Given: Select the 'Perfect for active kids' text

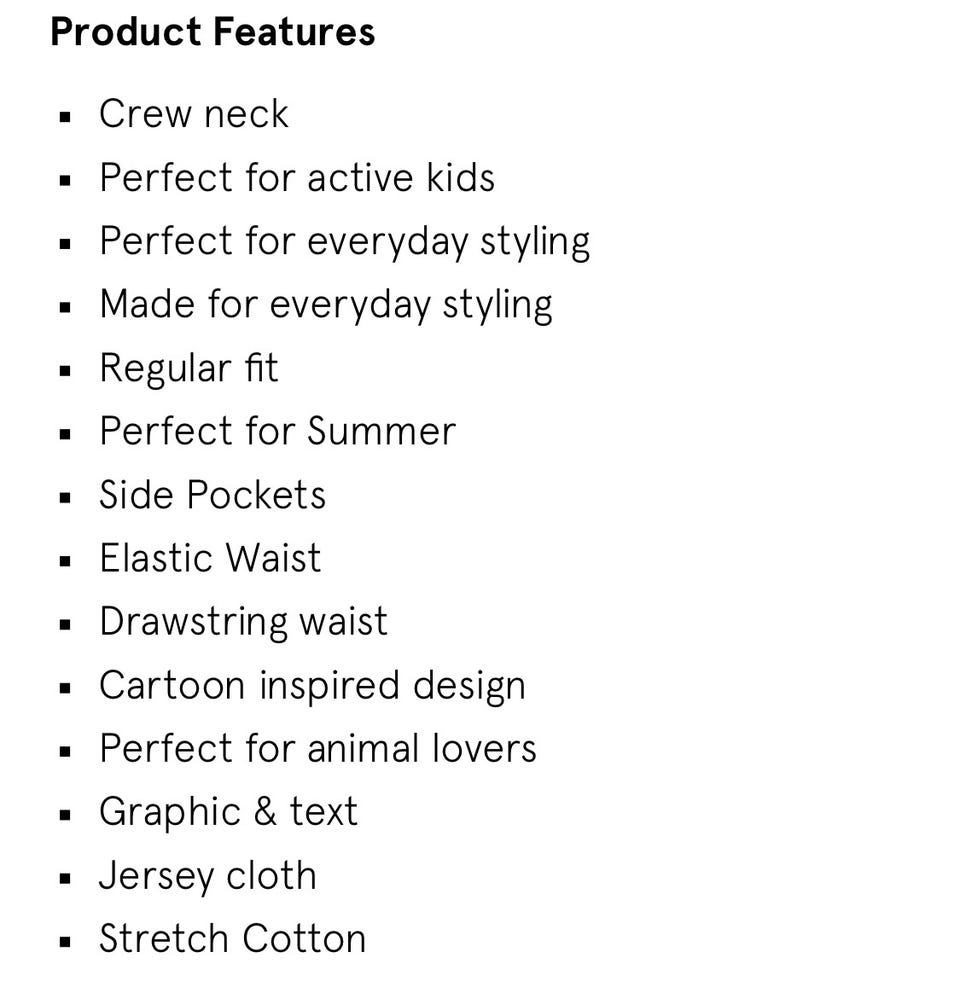Looking at the screenshot, I should [x=297, y=178].
